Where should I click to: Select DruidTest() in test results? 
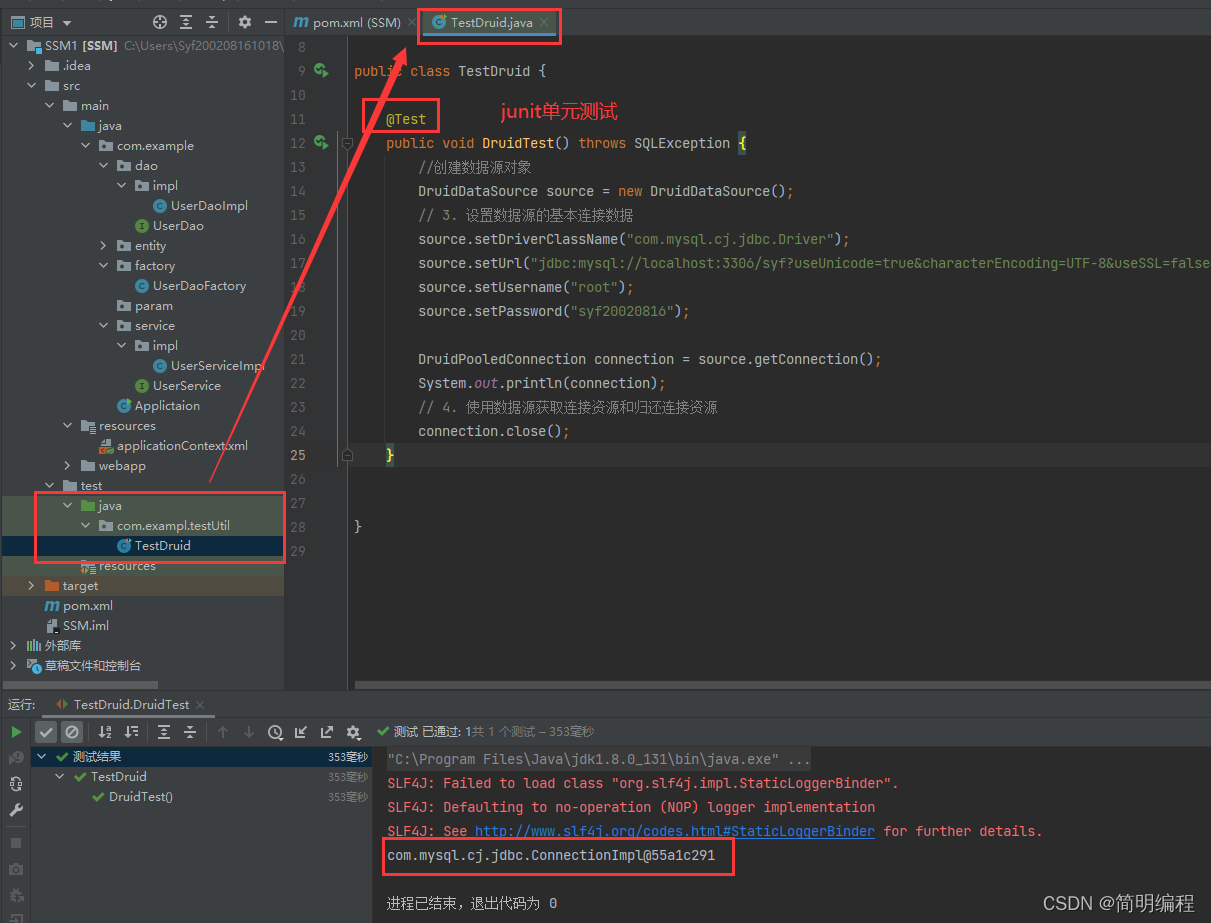[x=140, y=797]
